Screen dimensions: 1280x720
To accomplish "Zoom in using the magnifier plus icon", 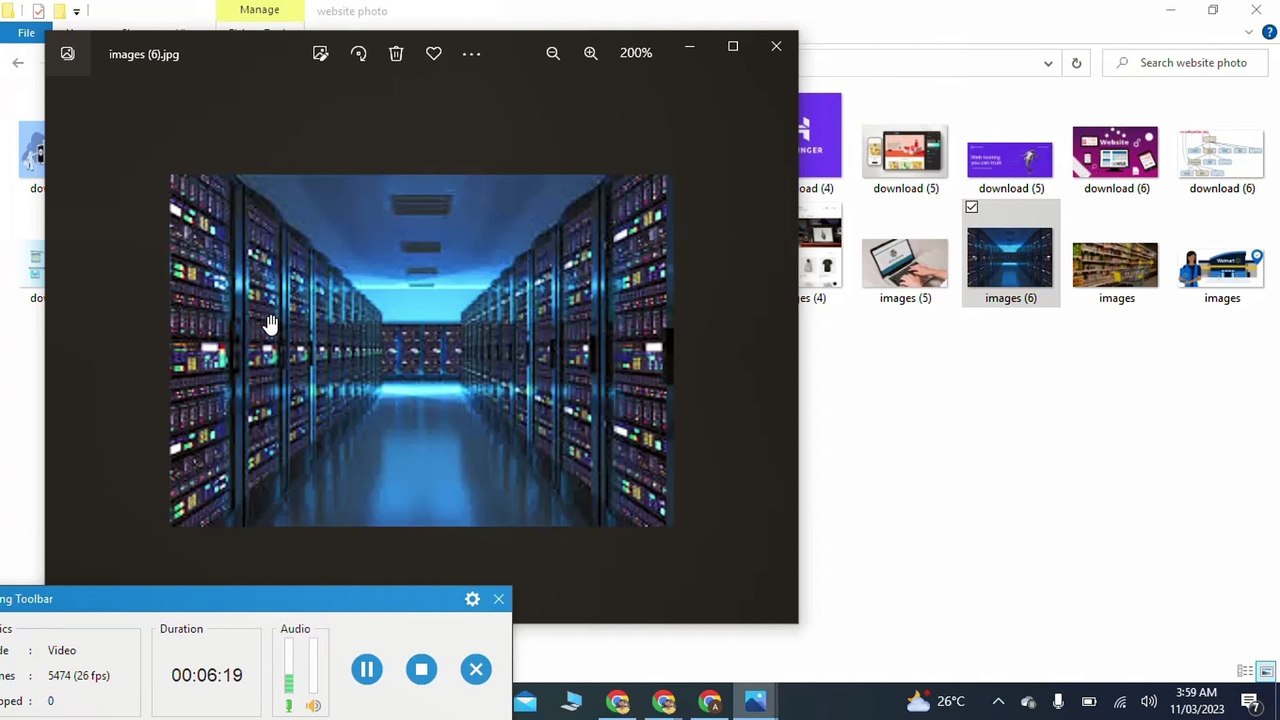I will (591, 54).
